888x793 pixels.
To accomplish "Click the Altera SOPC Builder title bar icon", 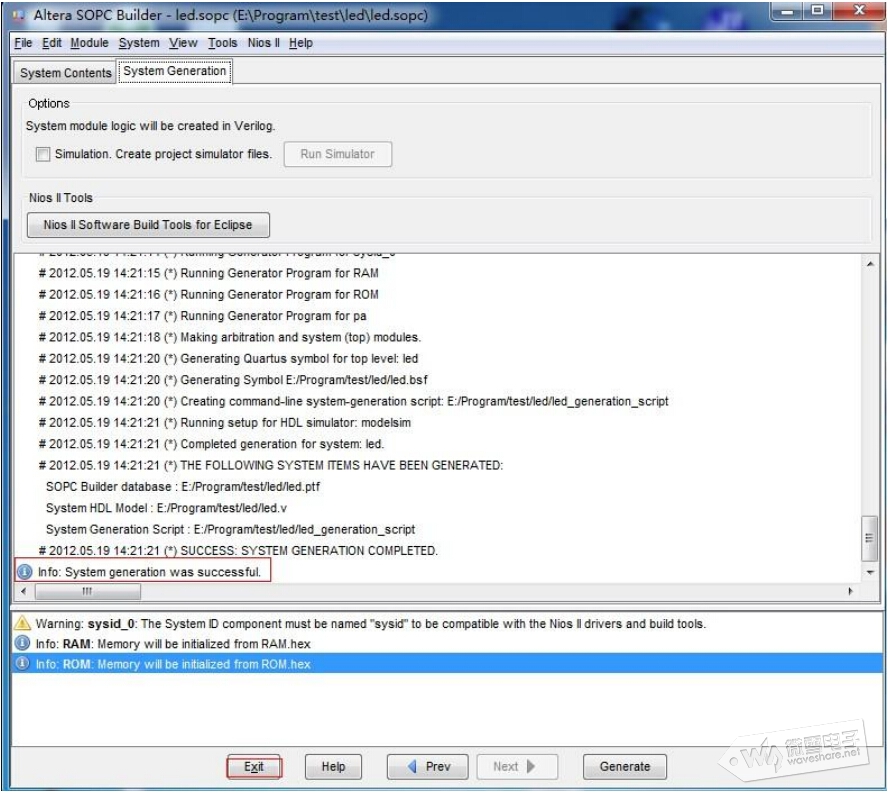I will point(19,15).
